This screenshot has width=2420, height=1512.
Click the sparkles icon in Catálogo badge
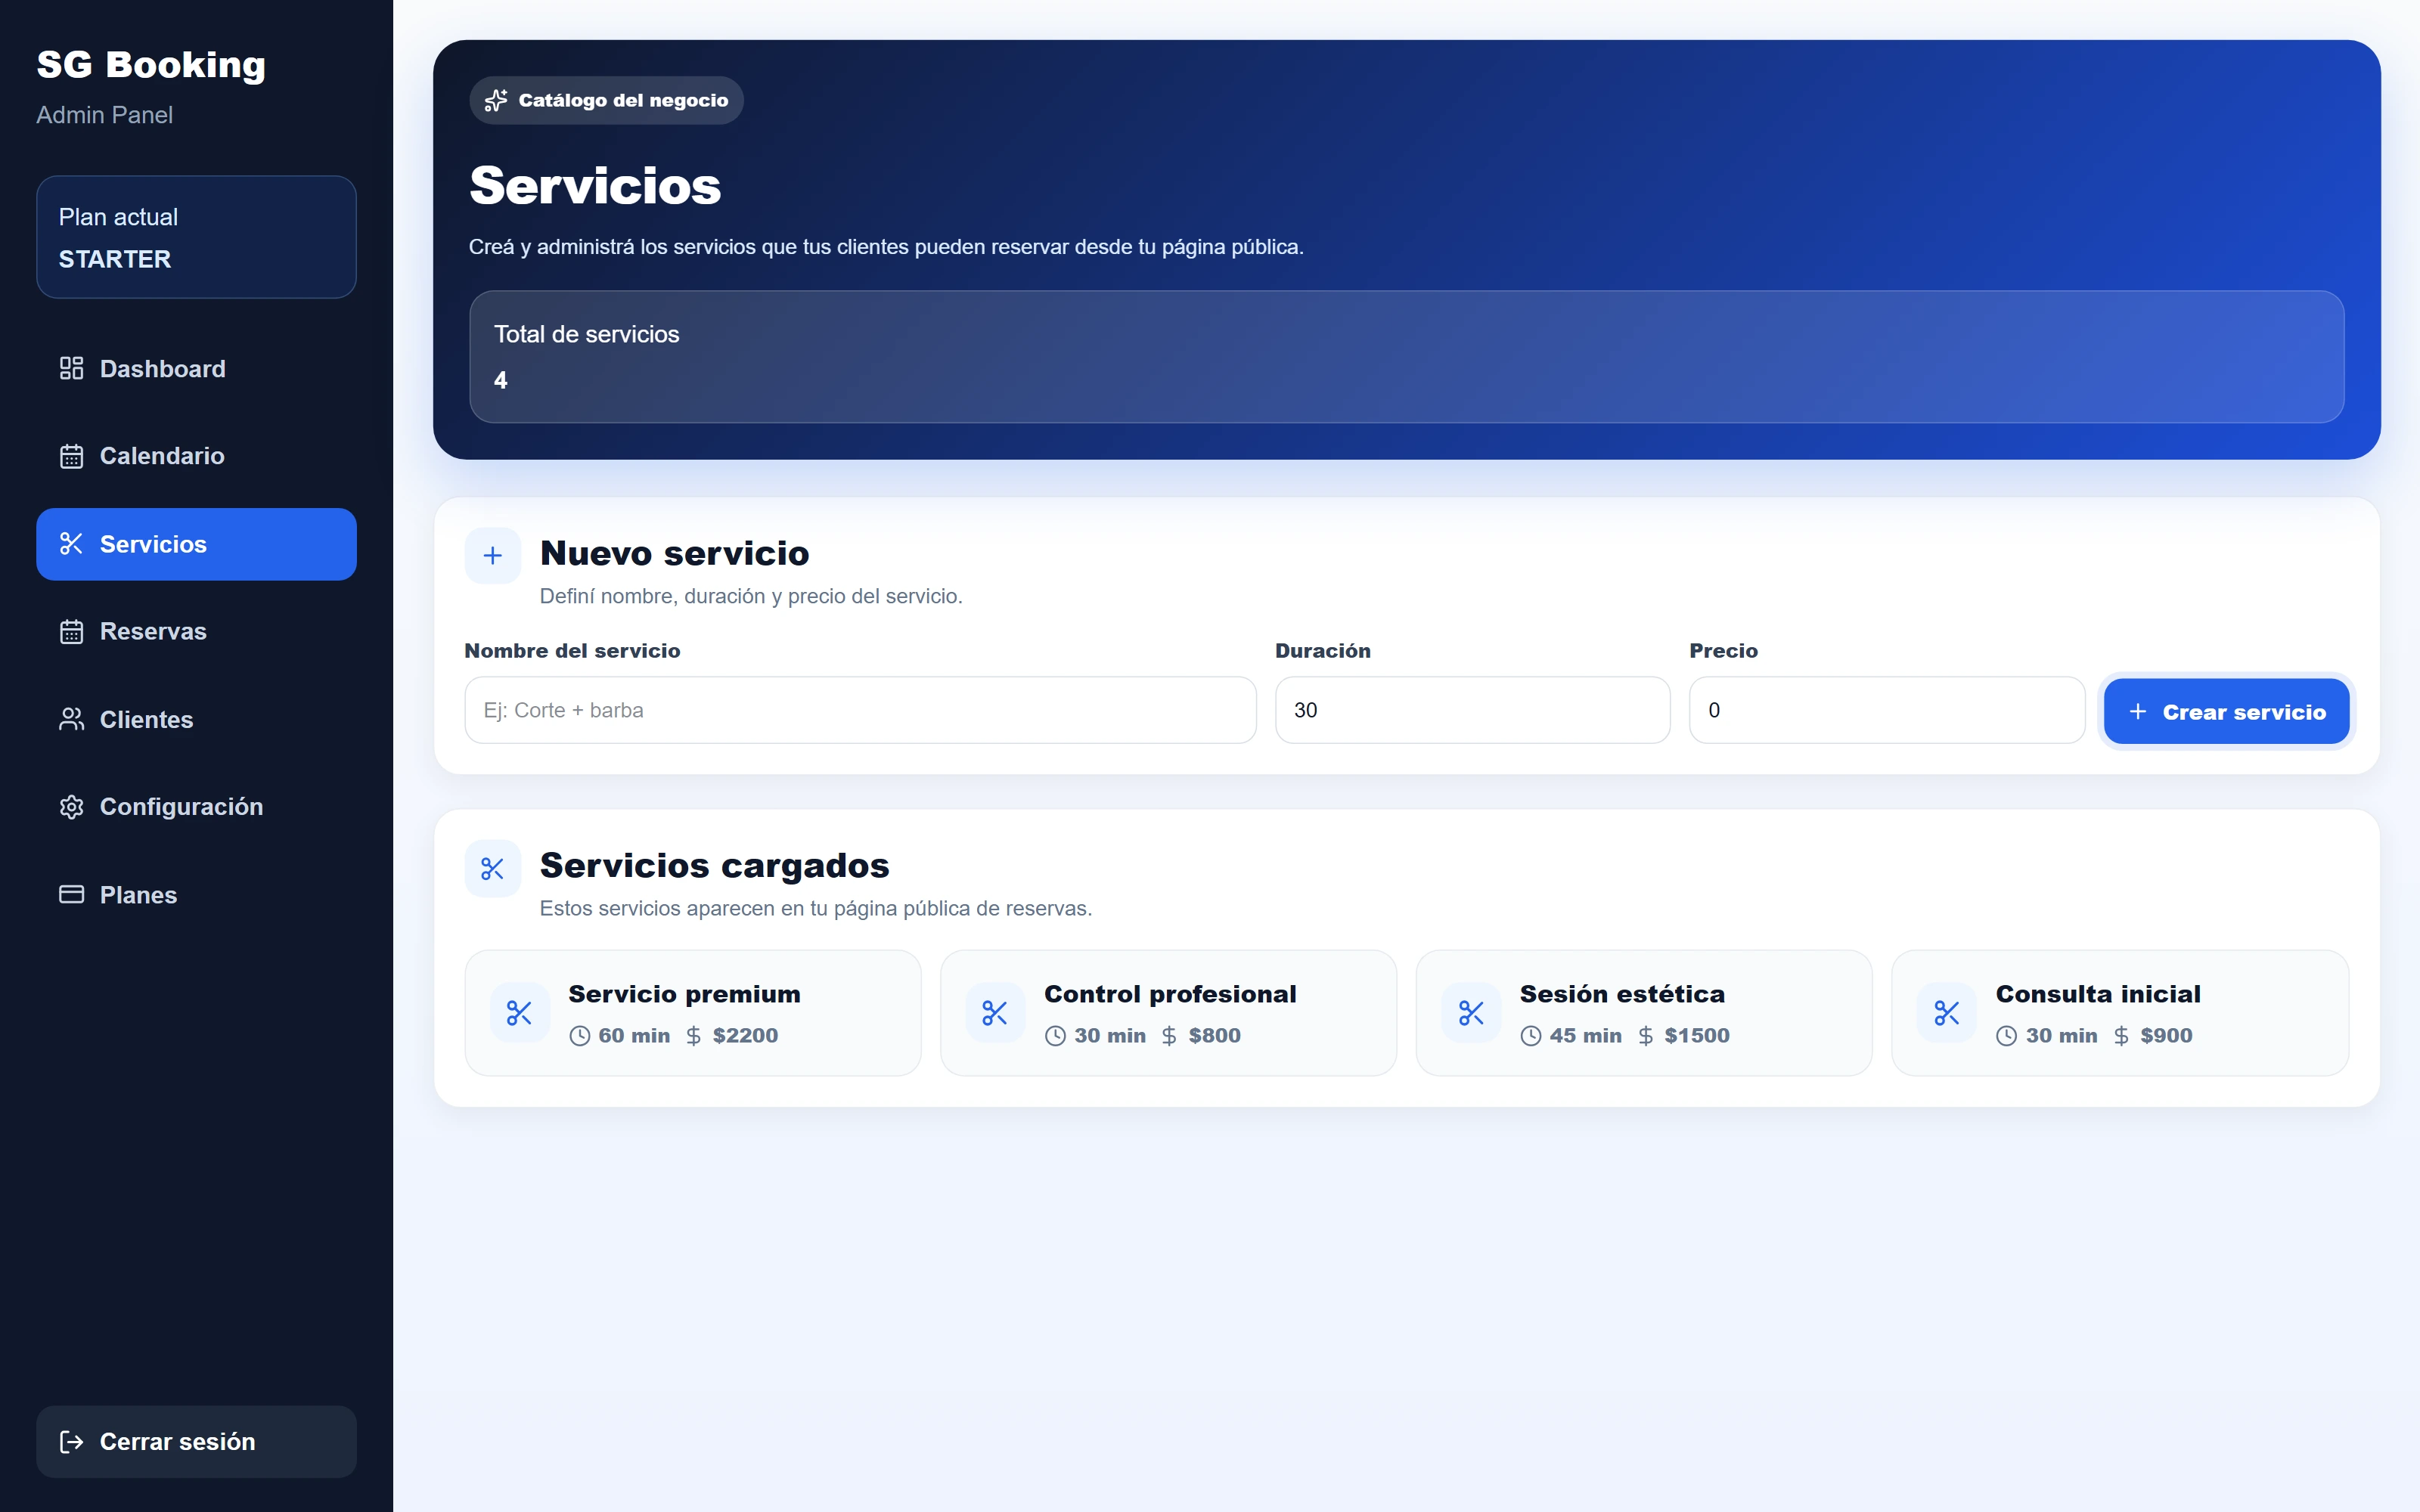coord(496,100)
